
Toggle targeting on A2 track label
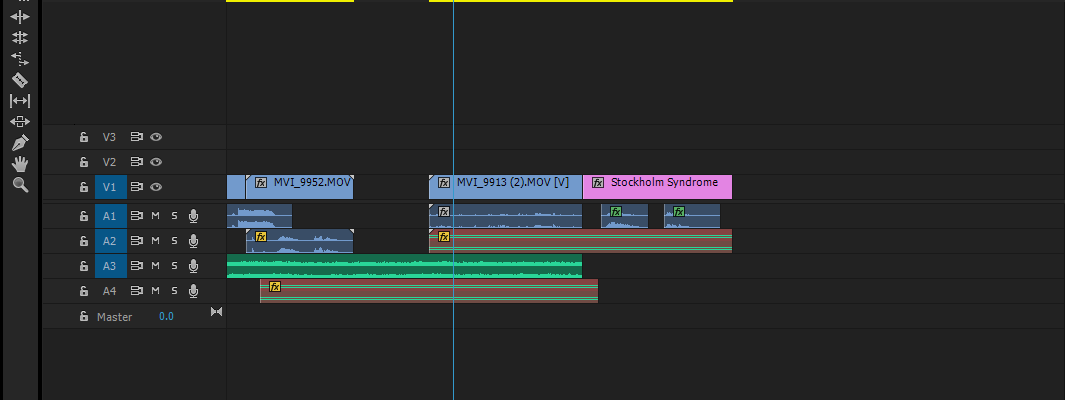click(110, 241)
